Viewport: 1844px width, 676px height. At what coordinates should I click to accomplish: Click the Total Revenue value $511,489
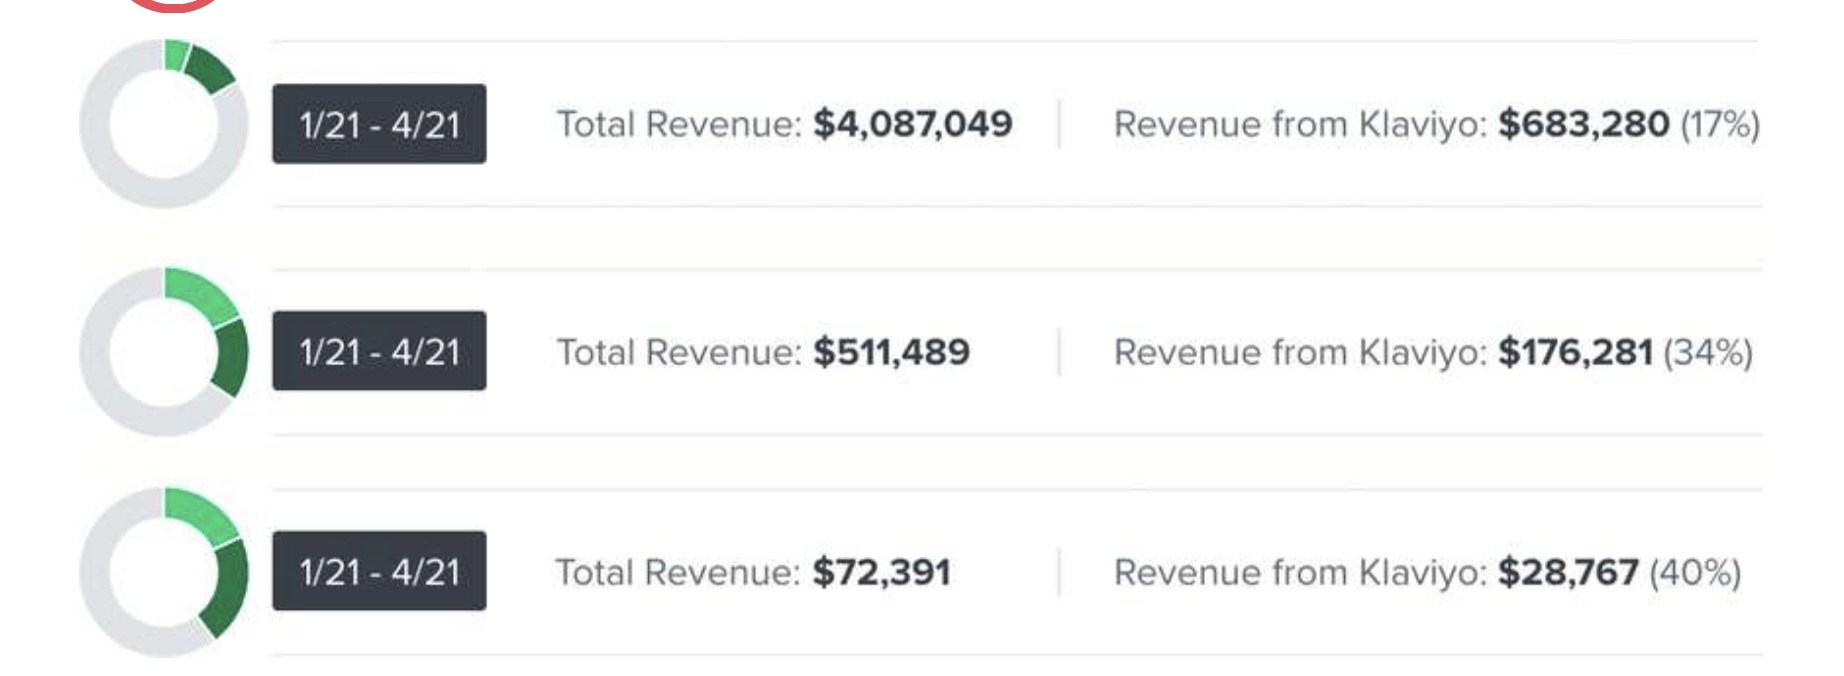891,351
